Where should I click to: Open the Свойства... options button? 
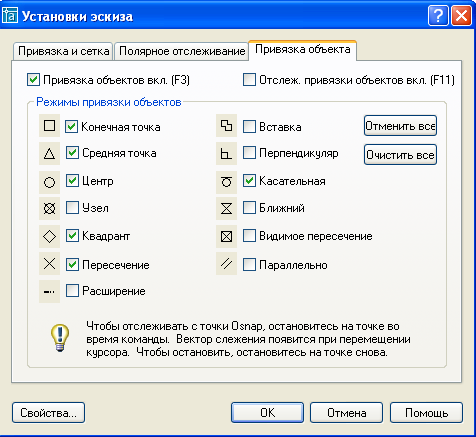[48, 413]
